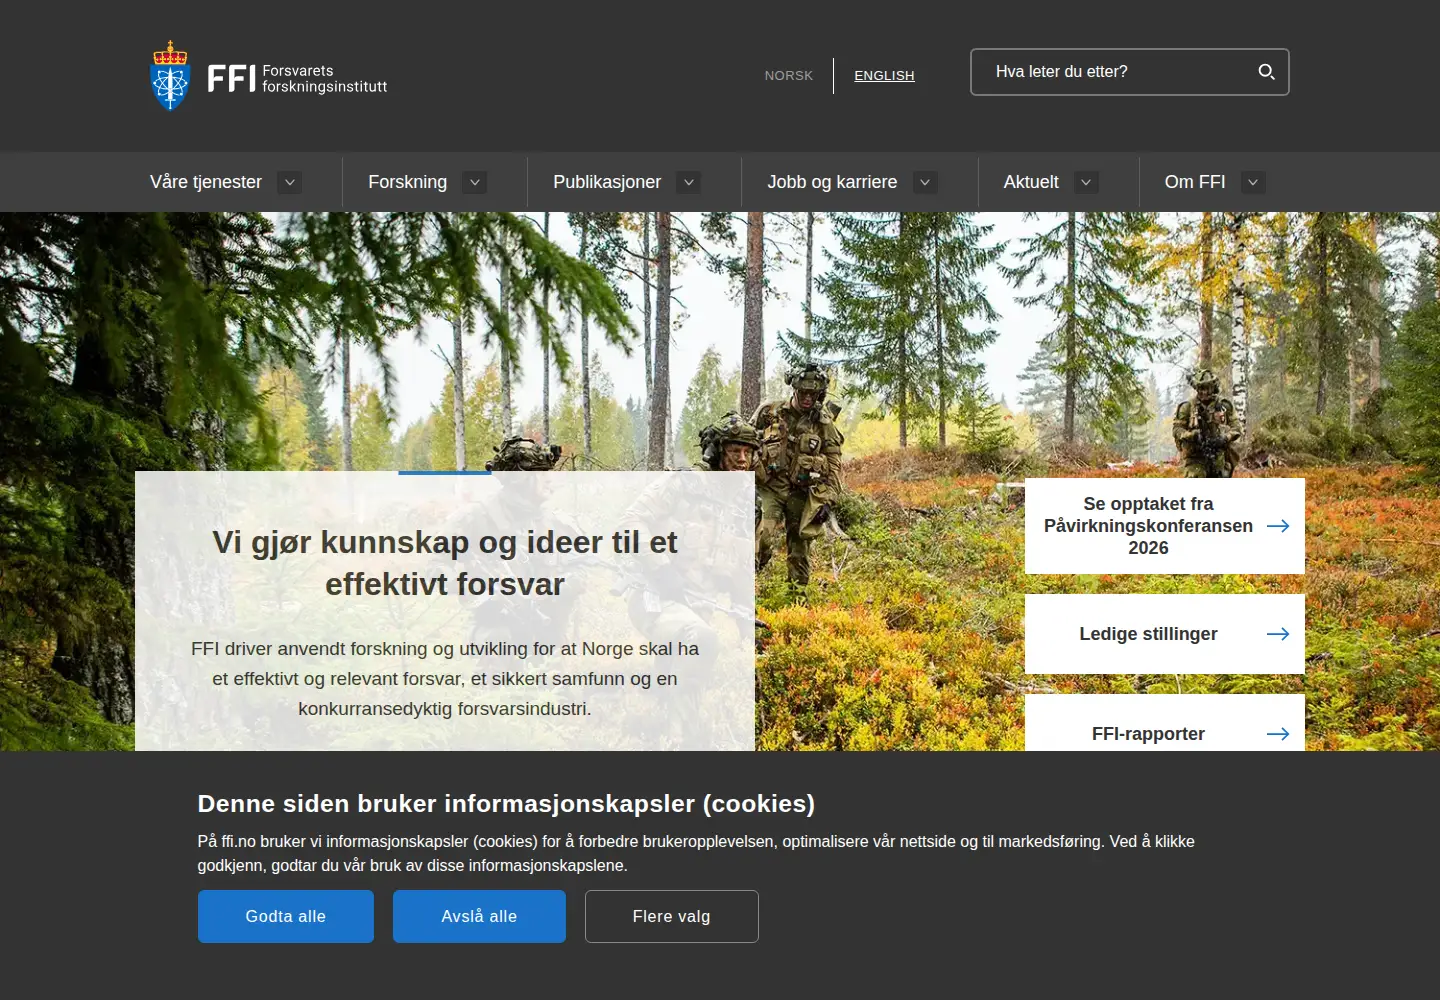Expand the Jobb og karriere chevron

925,182
